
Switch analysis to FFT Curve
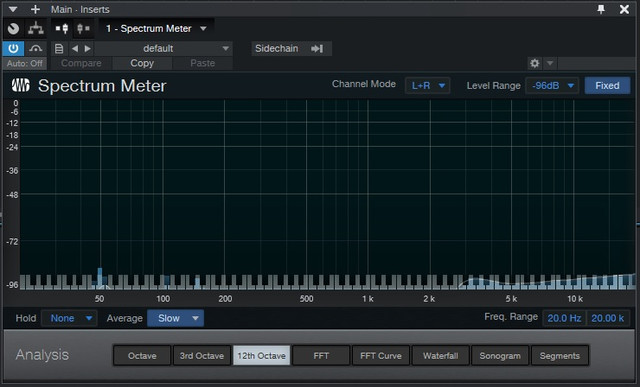point(381,356)
